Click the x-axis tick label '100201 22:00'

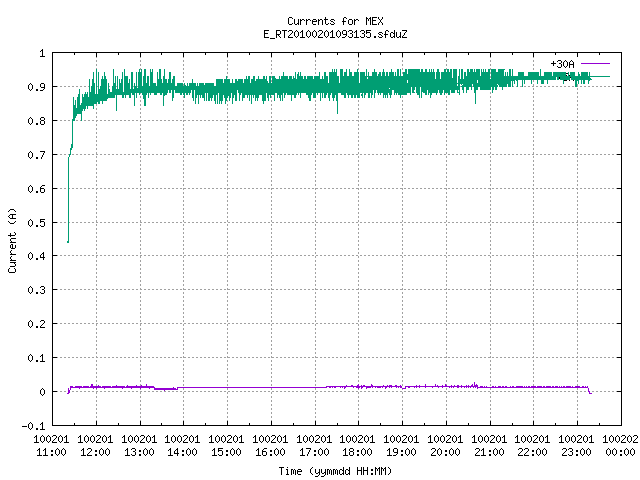(532, 446)
